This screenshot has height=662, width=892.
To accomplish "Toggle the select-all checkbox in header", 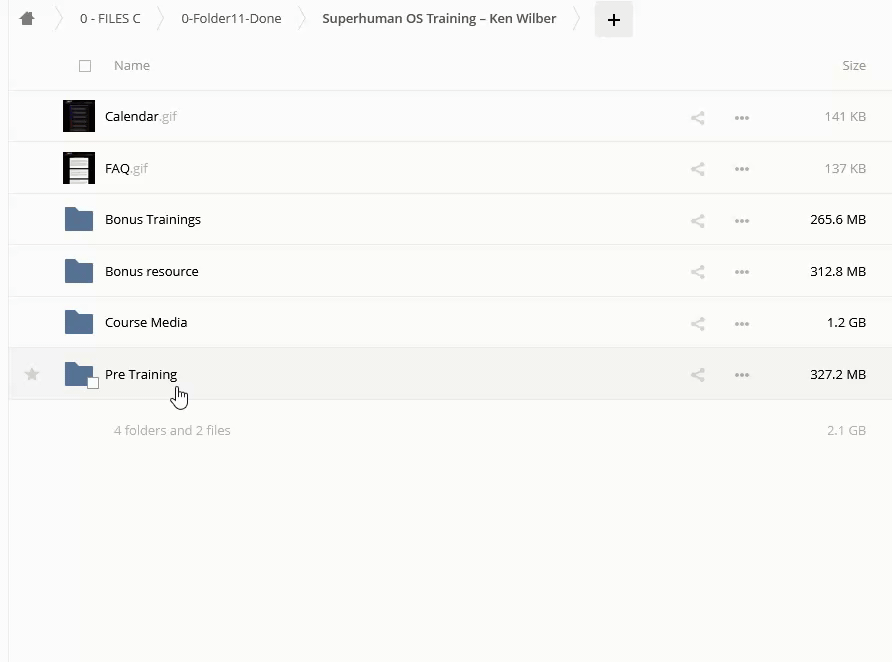I will [85, 66].
